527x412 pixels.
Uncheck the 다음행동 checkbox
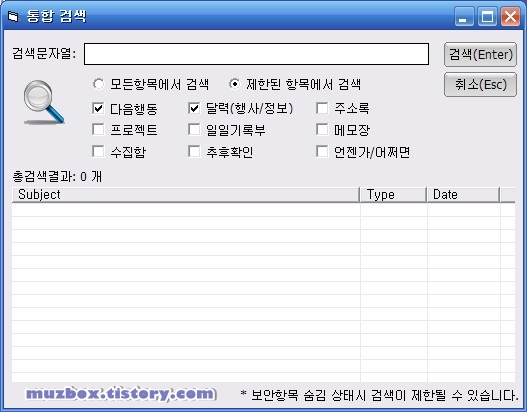(98, 108)
